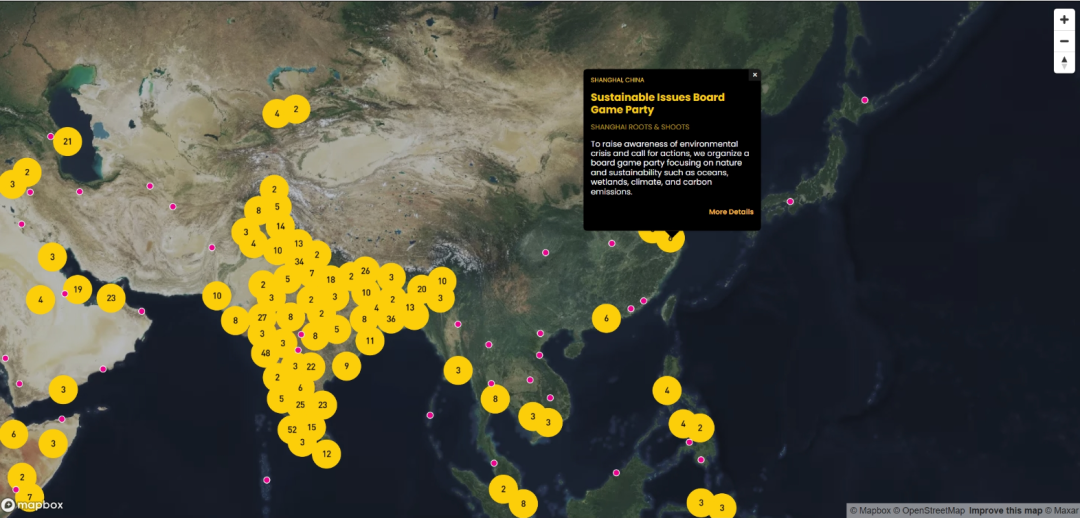Screen dimensions: 1080x518
Task: Open More Details for board game party
Action: coord(731,211)
